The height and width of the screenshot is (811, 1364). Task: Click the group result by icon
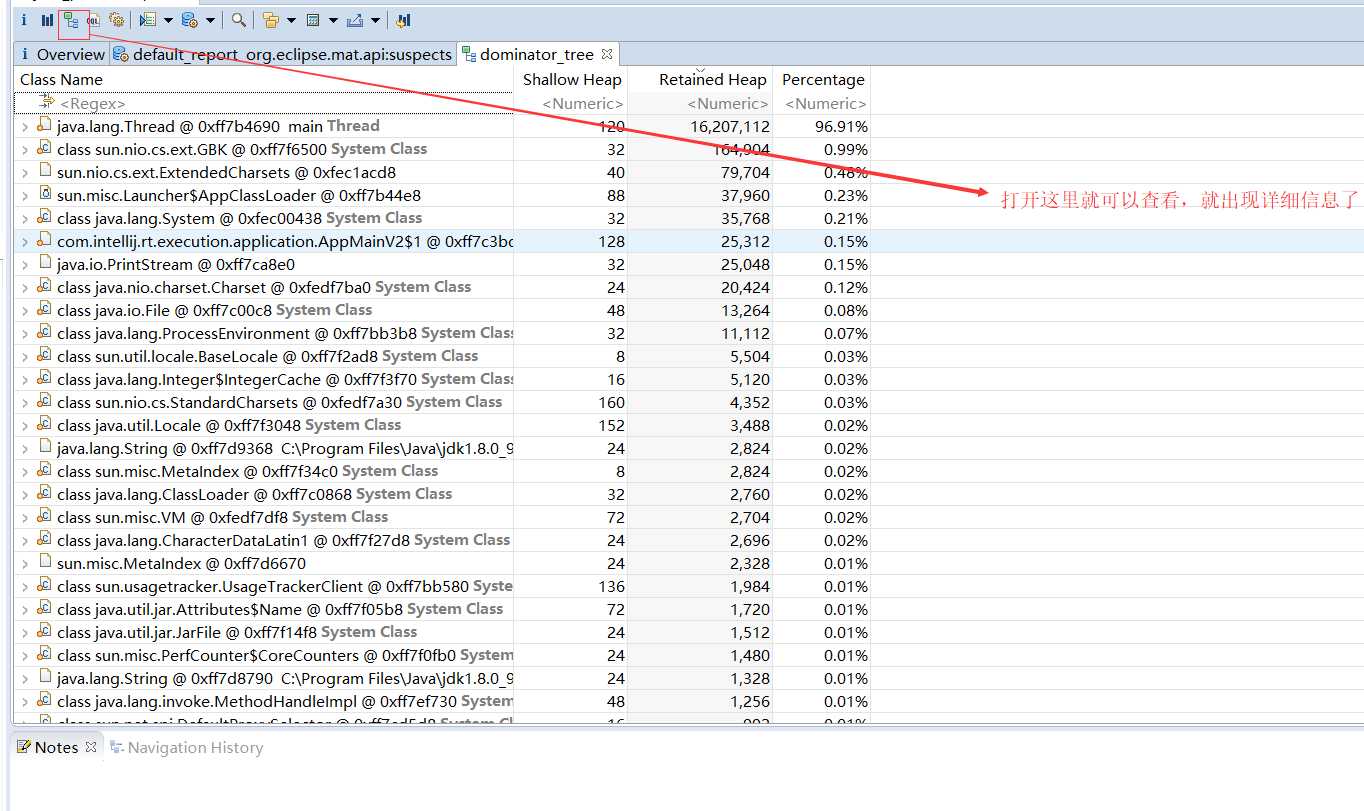(270, 20)
